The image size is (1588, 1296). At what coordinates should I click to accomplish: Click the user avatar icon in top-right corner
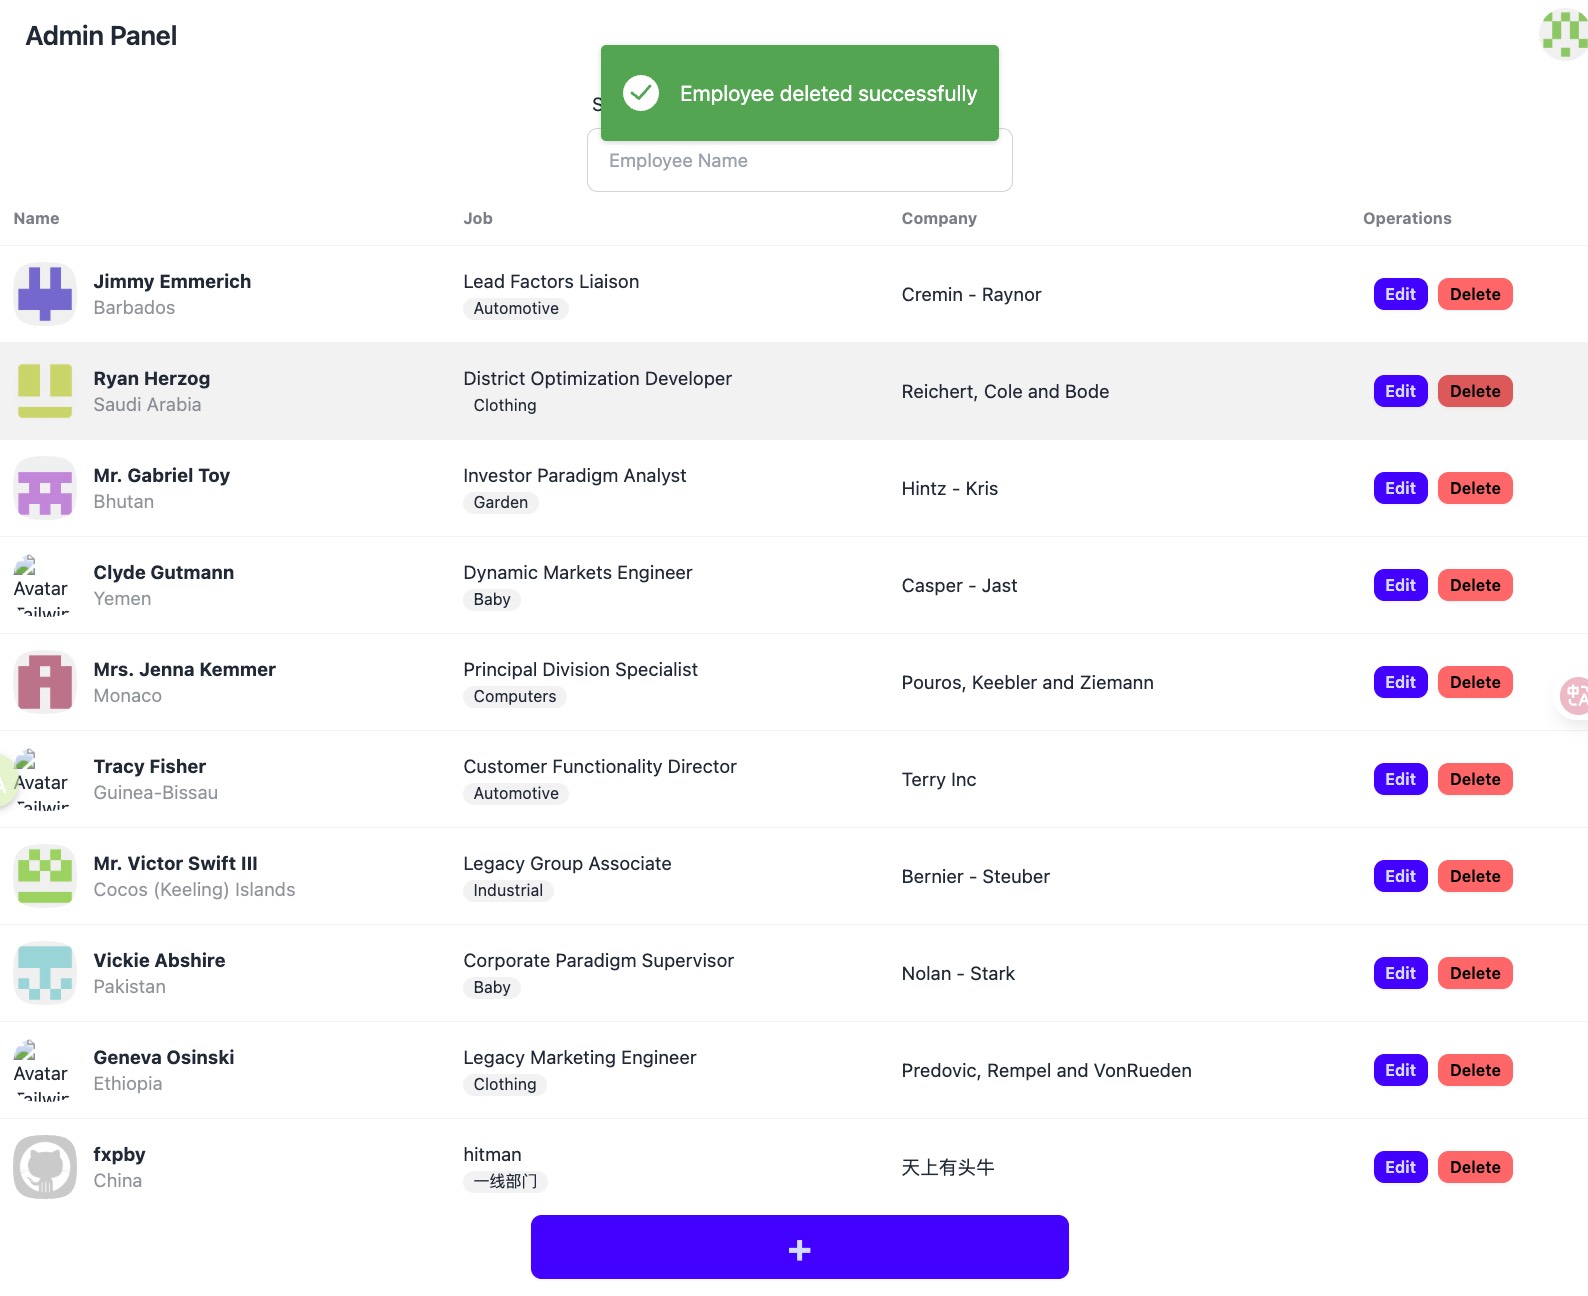[x=1563, y=34]
